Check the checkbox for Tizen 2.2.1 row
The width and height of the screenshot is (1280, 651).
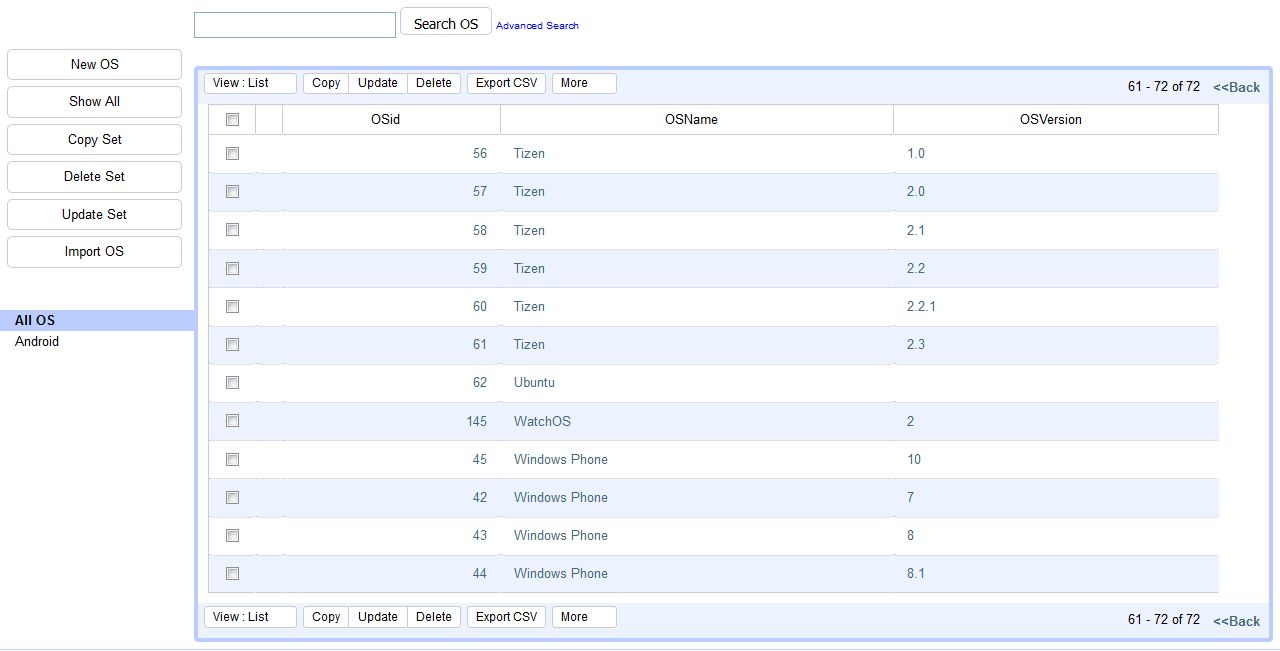pyautogui.click(x=233, y=306)
